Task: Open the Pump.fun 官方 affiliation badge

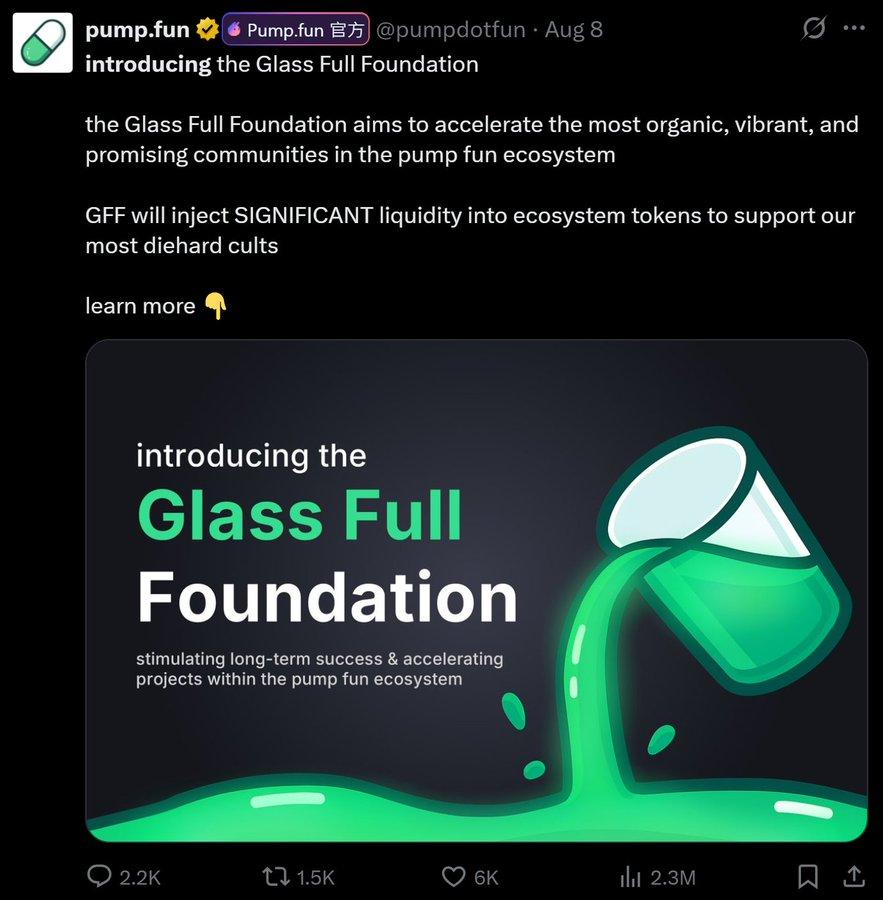Action: pos(296,30)
